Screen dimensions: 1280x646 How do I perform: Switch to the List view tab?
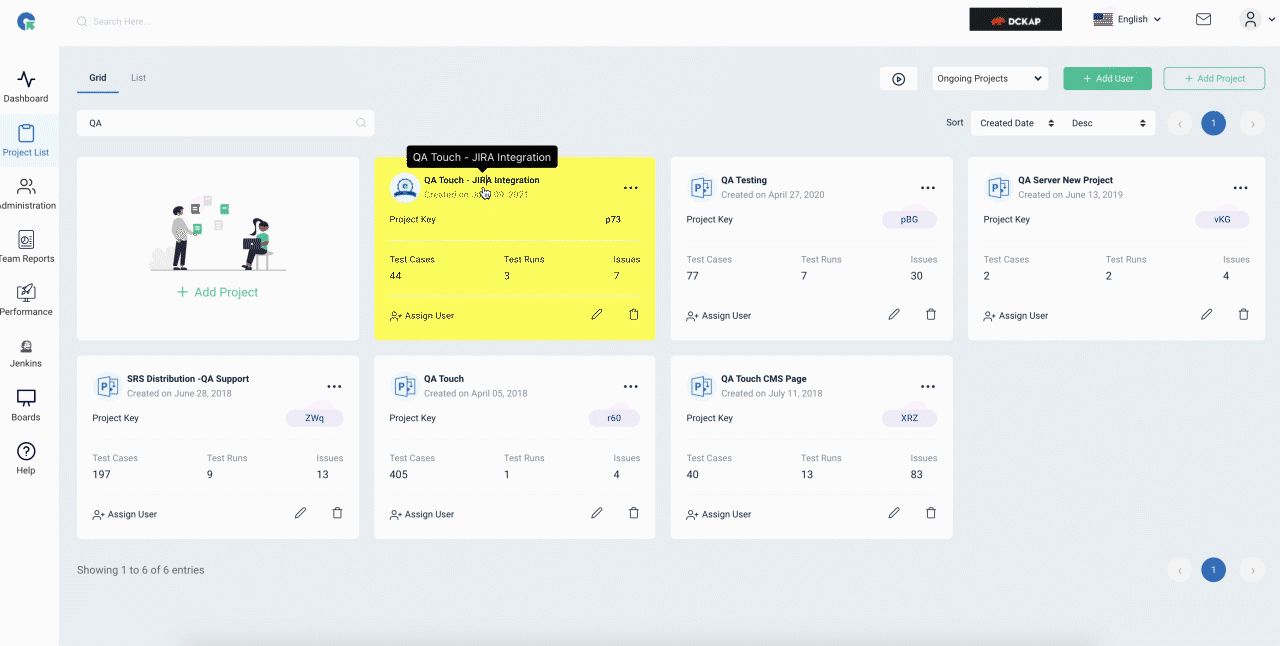pos(139,77)
